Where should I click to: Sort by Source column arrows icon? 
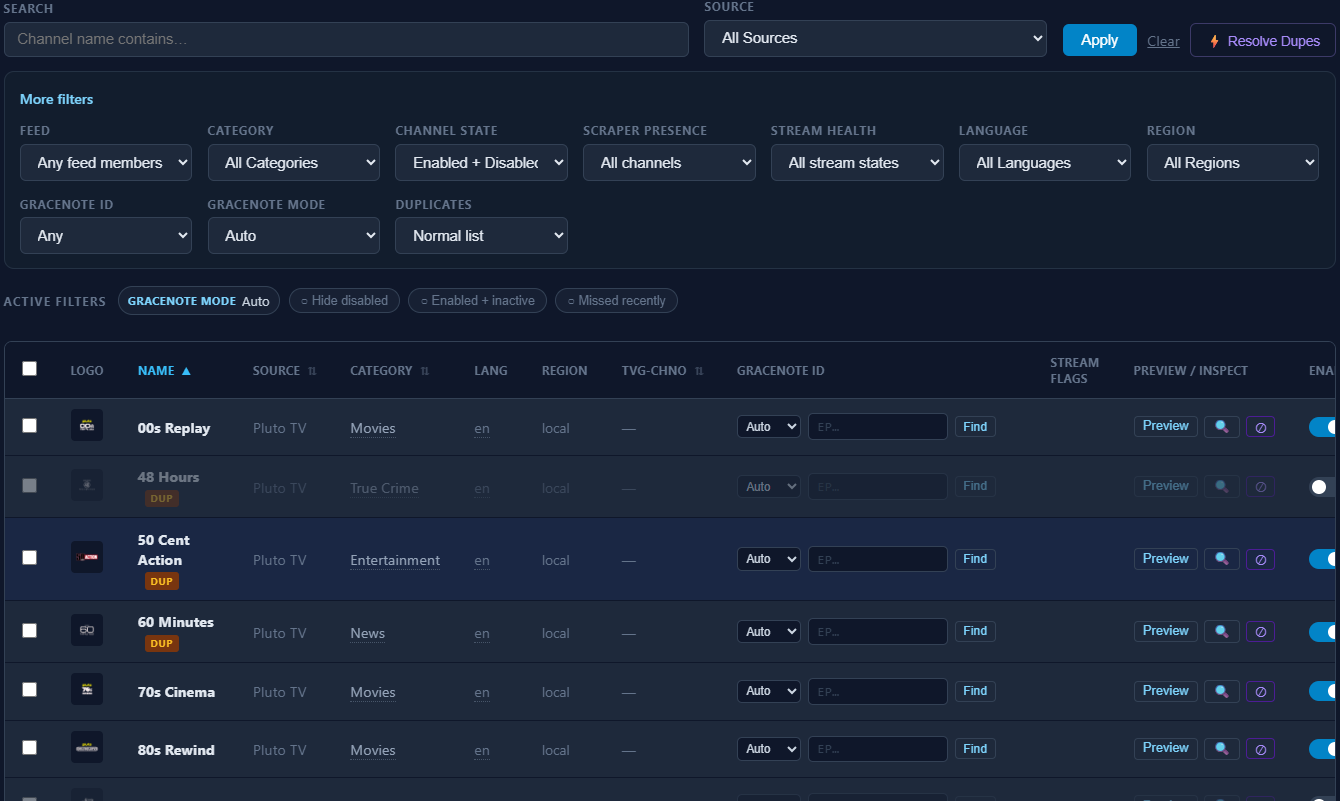[312, 371]
